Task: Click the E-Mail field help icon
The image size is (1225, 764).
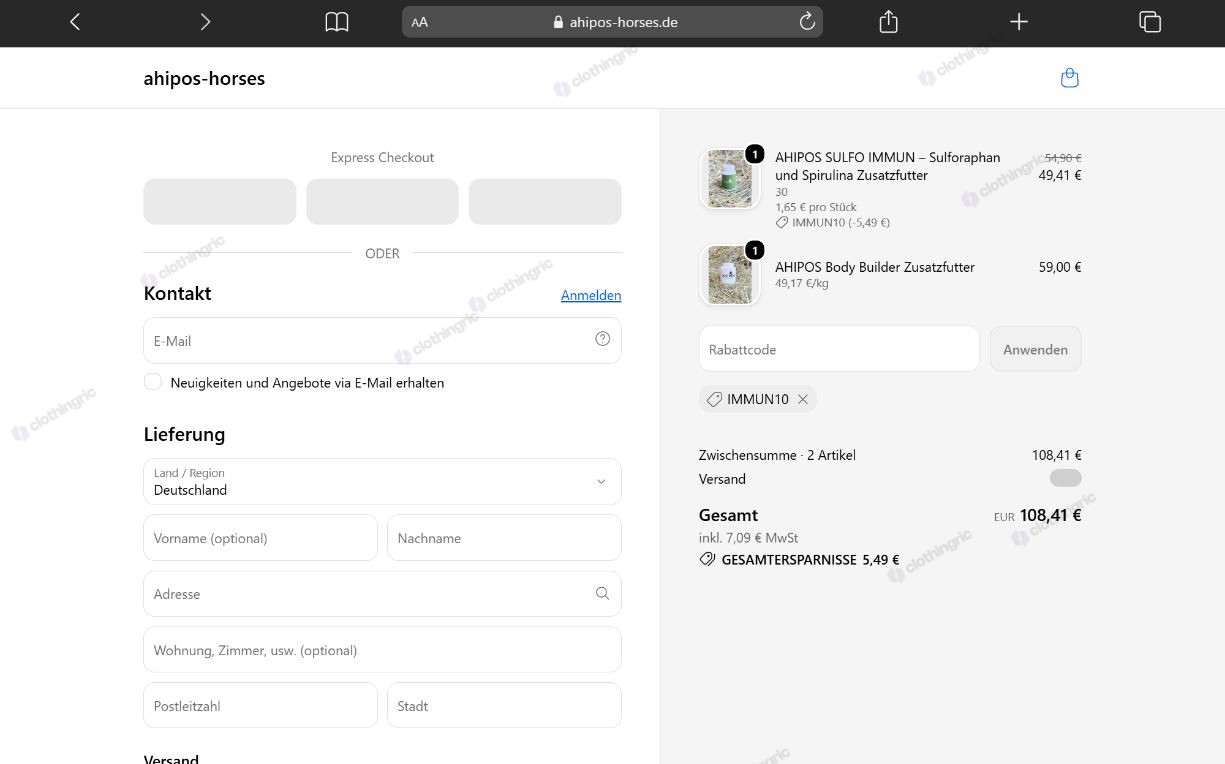Action: (602, 339)
